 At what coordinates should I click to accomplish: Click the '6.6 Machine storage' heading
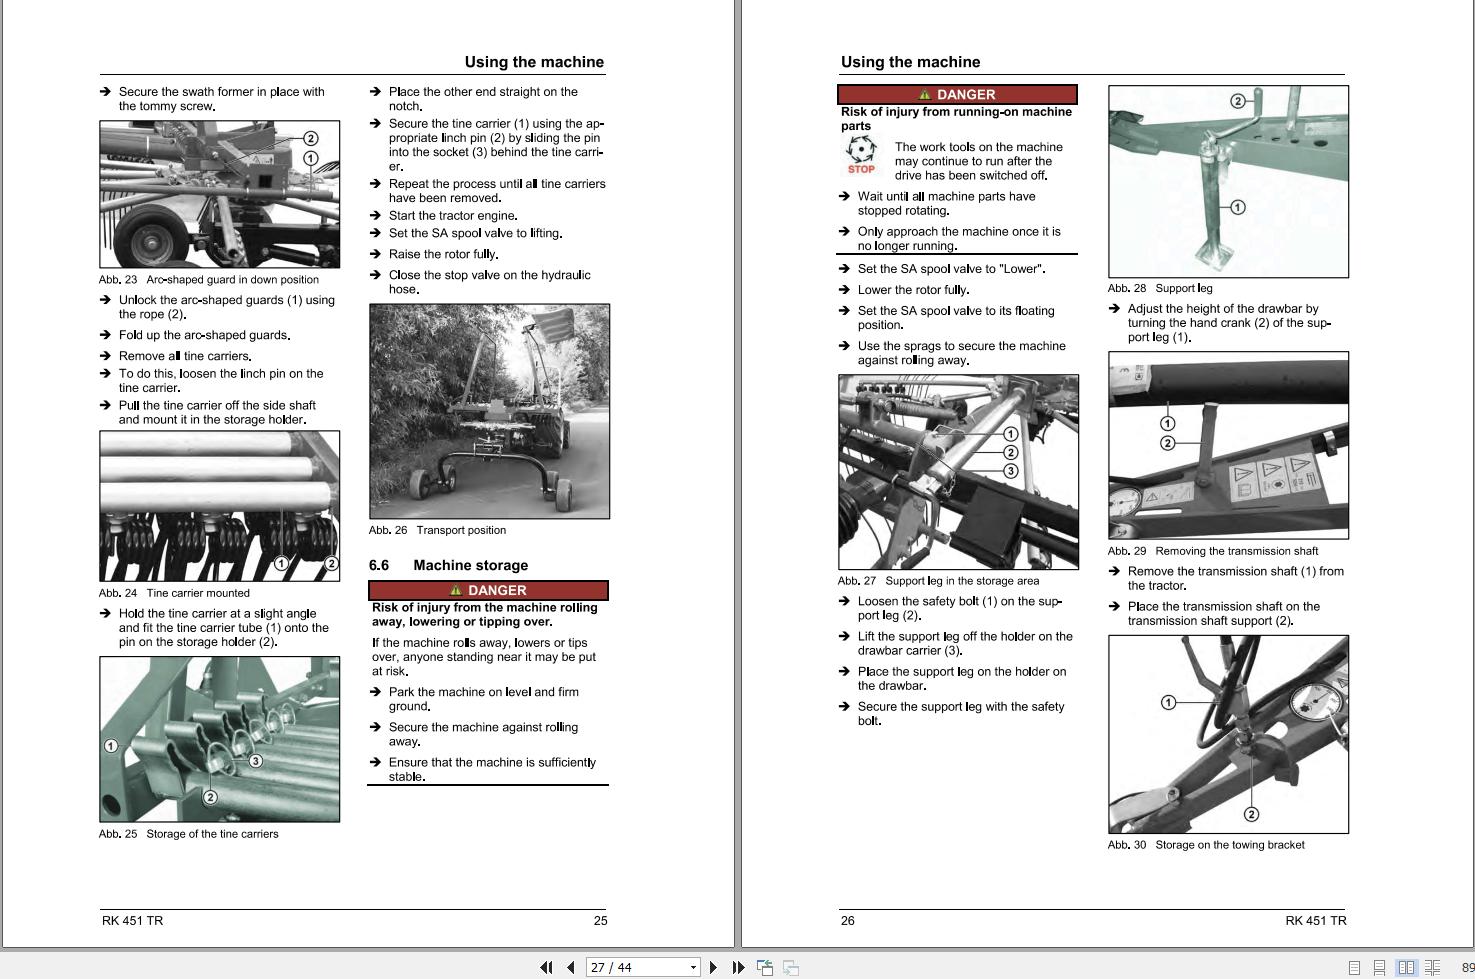(448, 565)
